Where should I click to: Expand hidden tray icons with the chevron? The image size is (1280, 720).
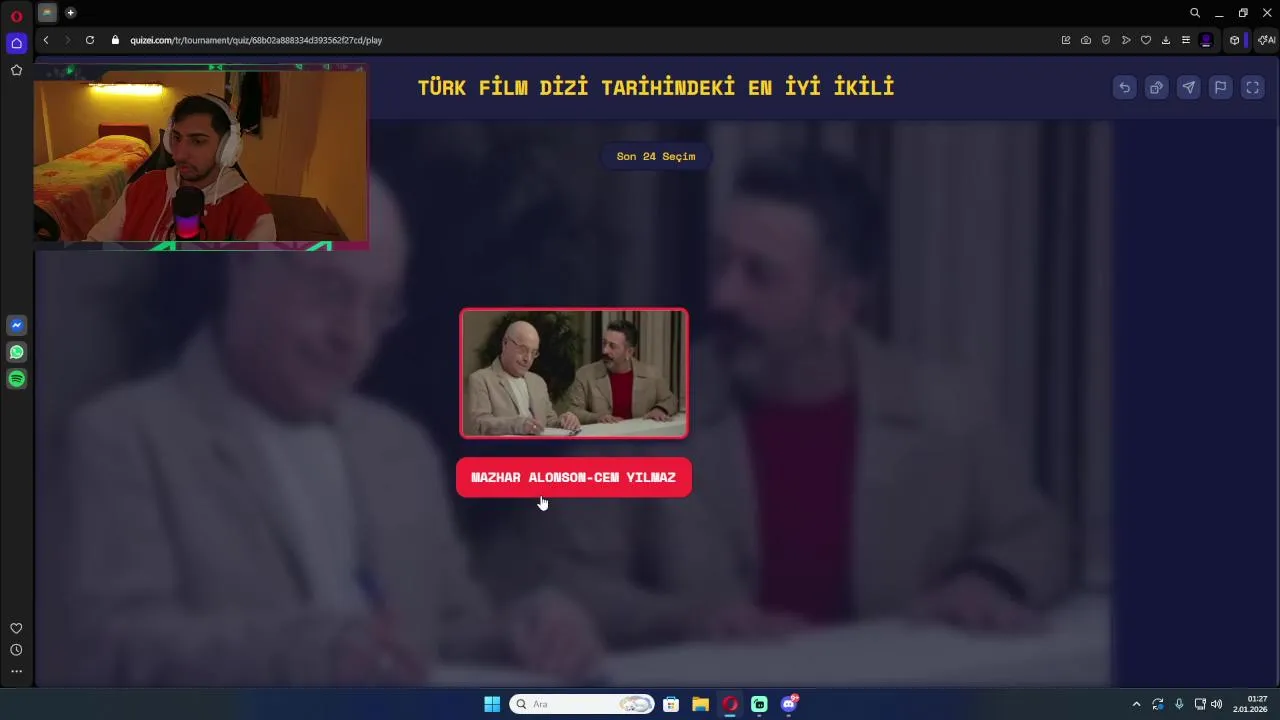[1136, 704]
